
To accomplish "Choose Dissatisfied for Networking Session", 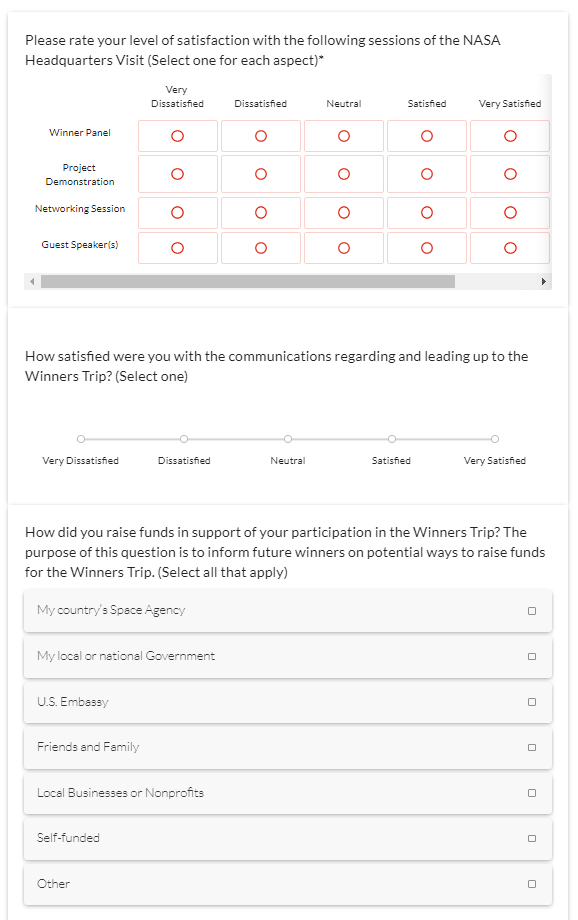I will click(261, 212).
